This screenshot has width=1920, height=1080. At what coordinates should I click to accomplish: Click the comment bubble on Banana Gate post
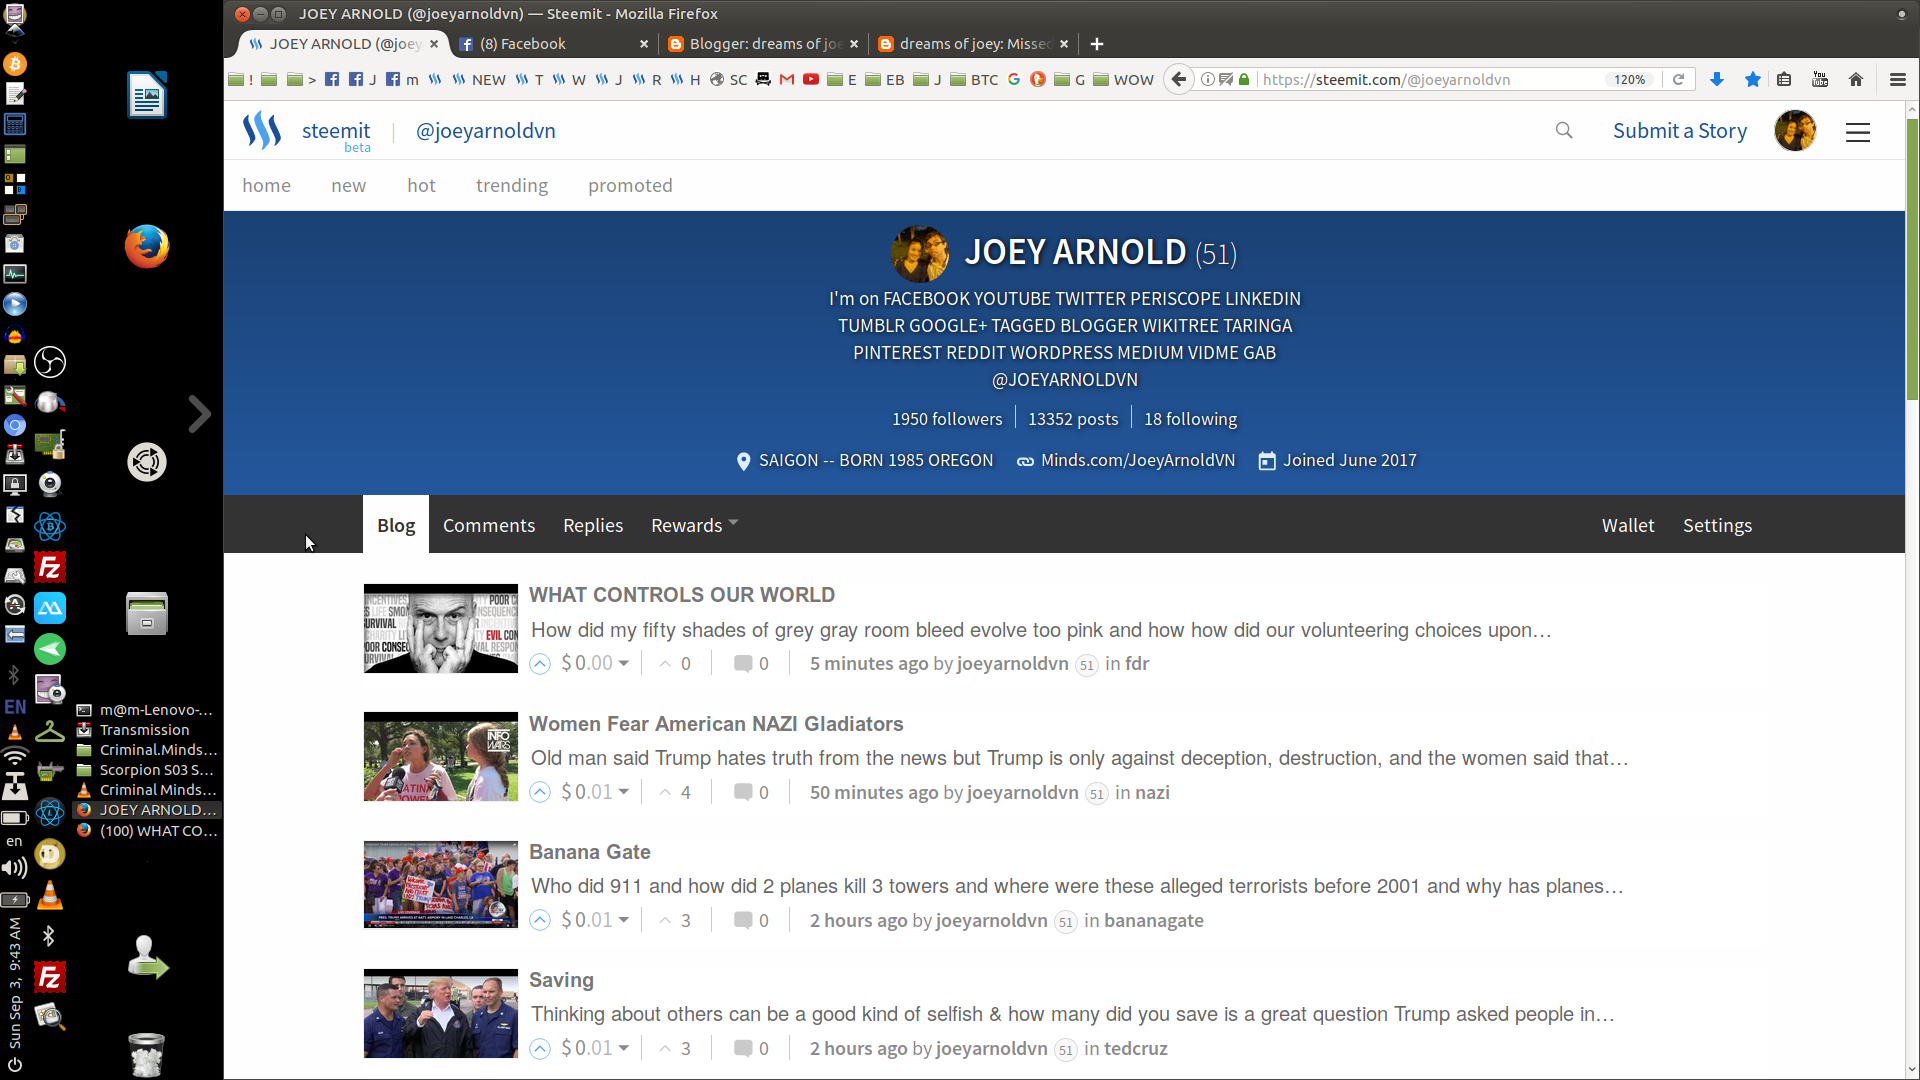[x=745, y=919]
